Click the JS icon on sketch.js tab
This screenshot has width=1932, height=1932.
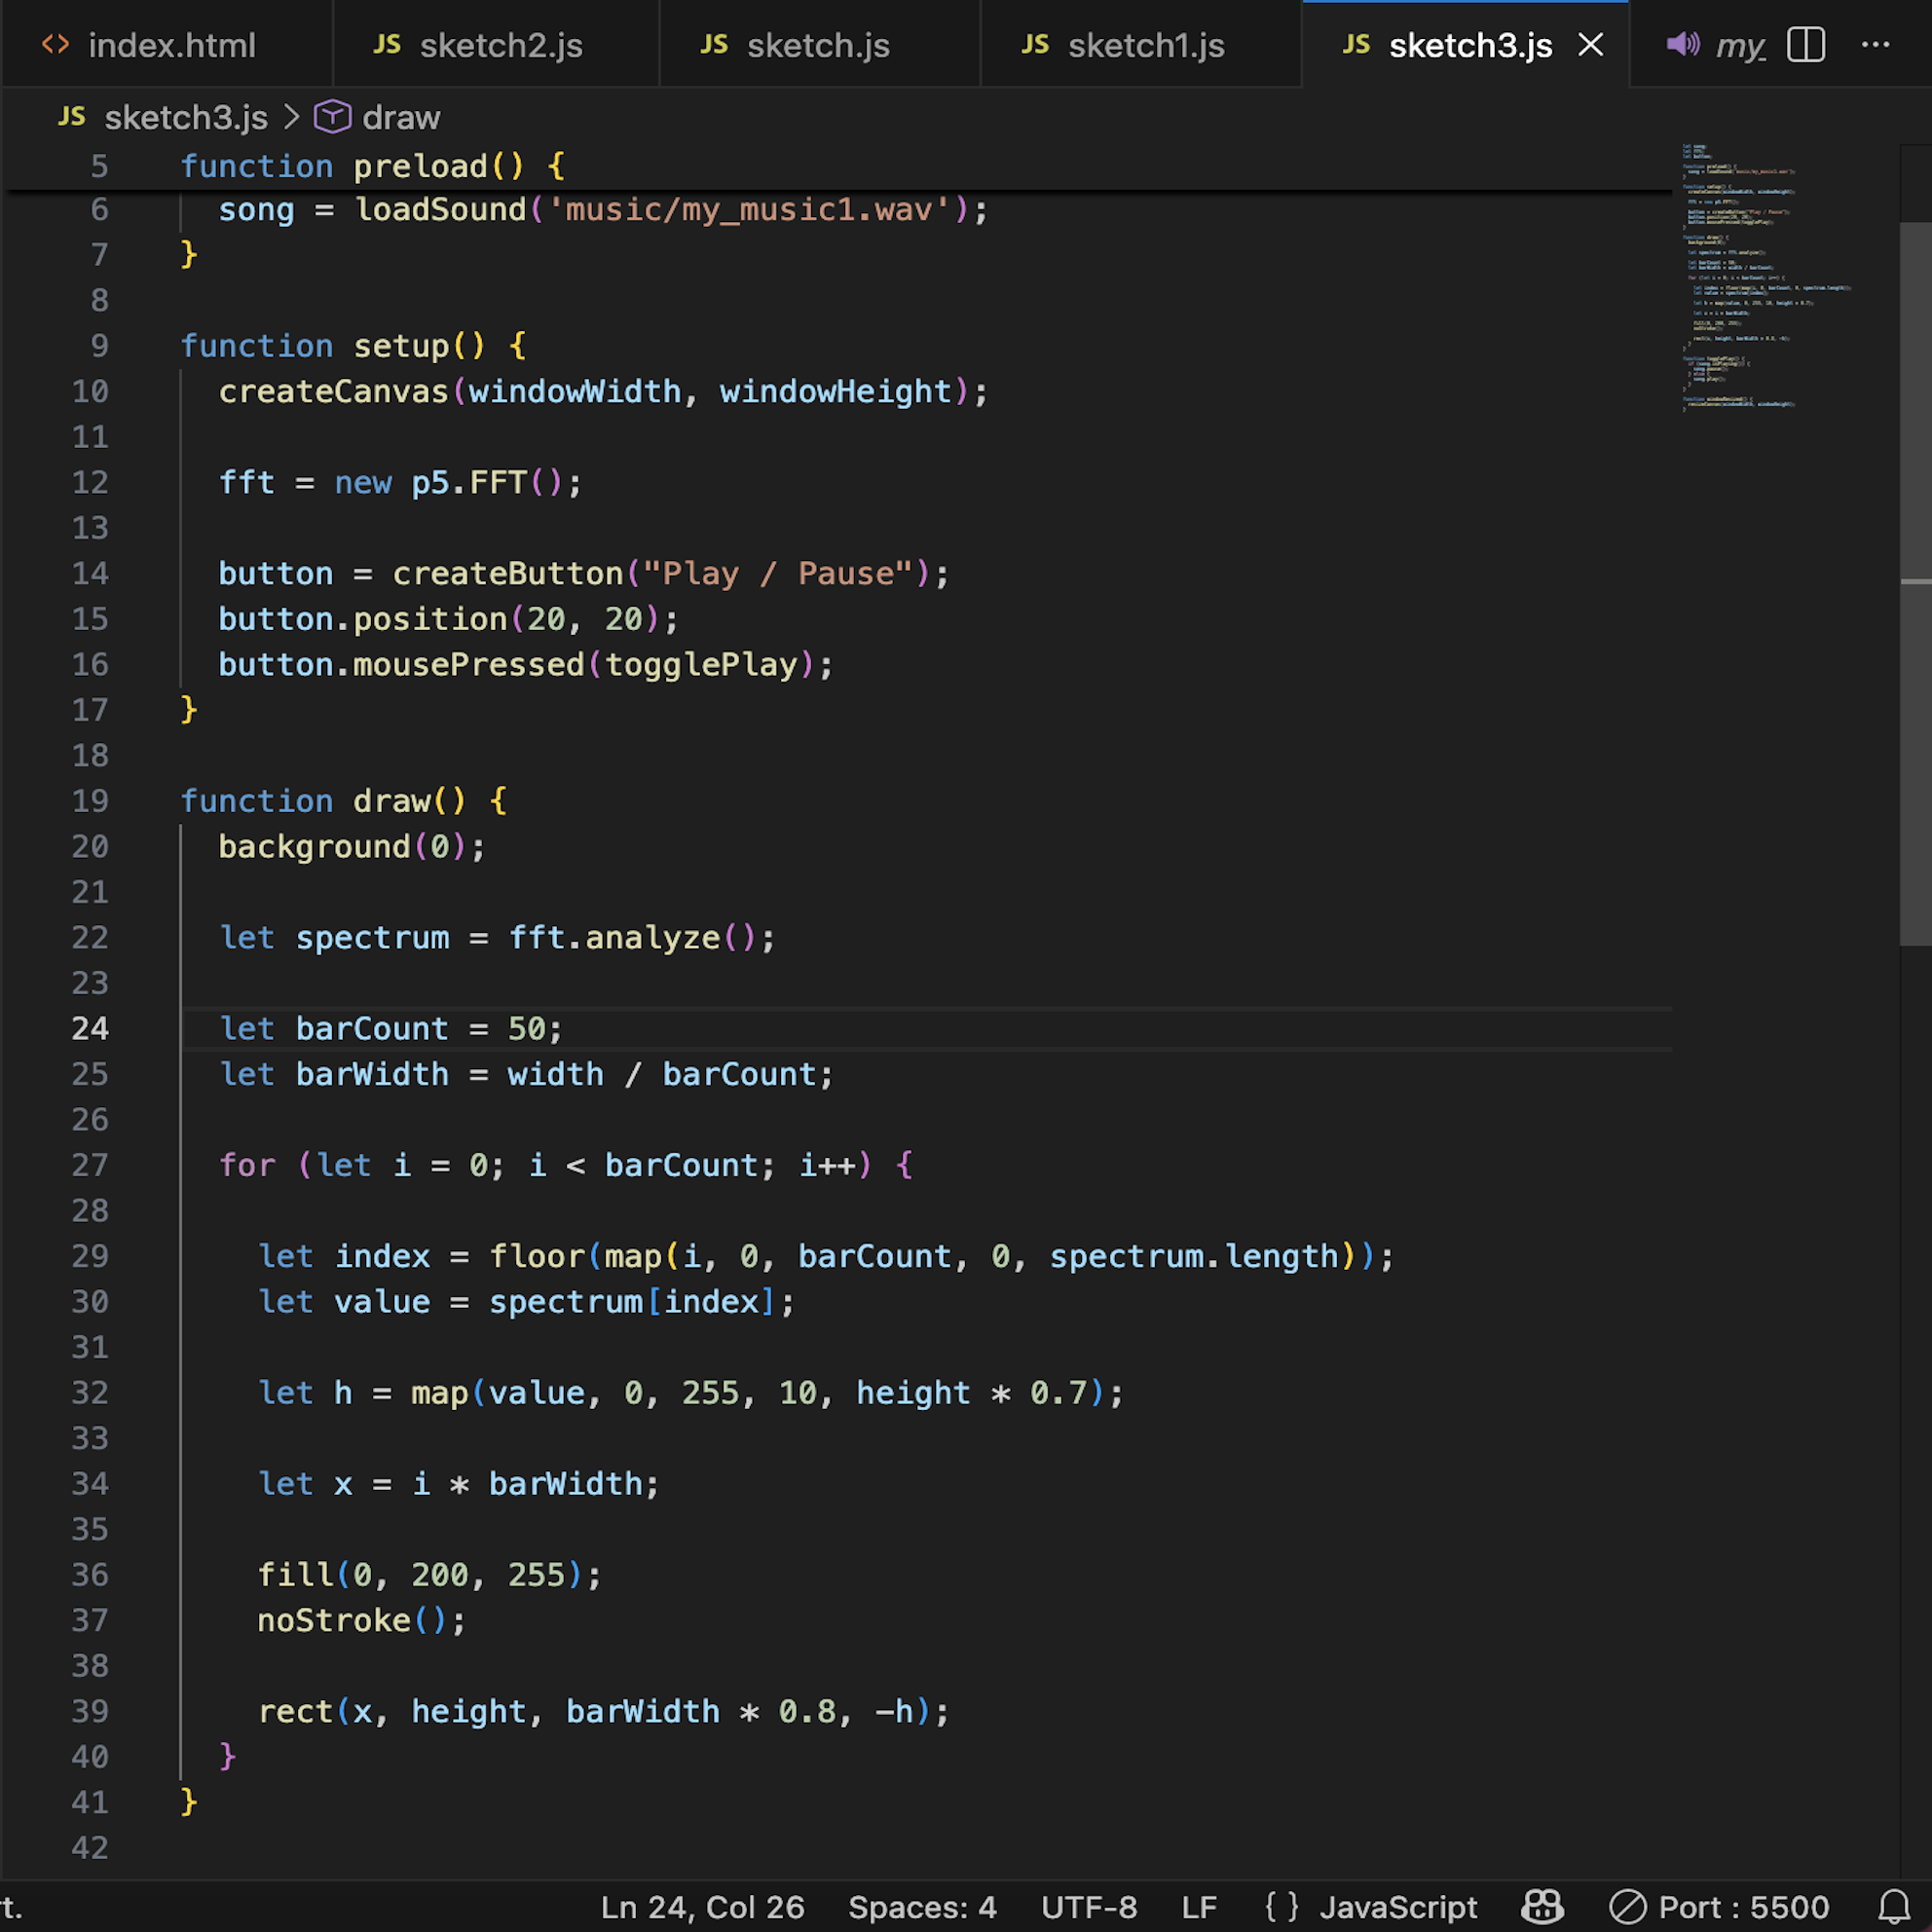tap(714, 45)
